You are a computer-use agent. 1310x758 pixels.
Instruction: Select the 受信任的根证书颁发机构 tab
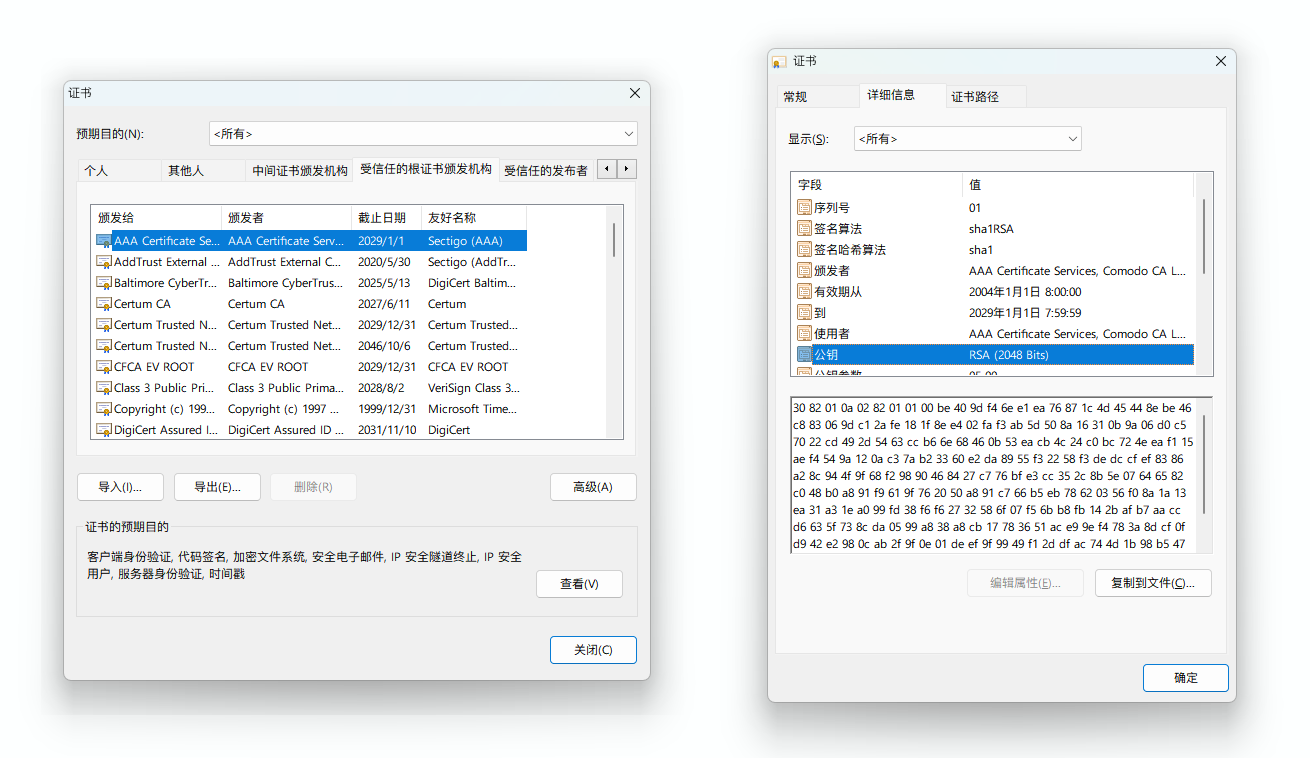[x=426, y=169]
